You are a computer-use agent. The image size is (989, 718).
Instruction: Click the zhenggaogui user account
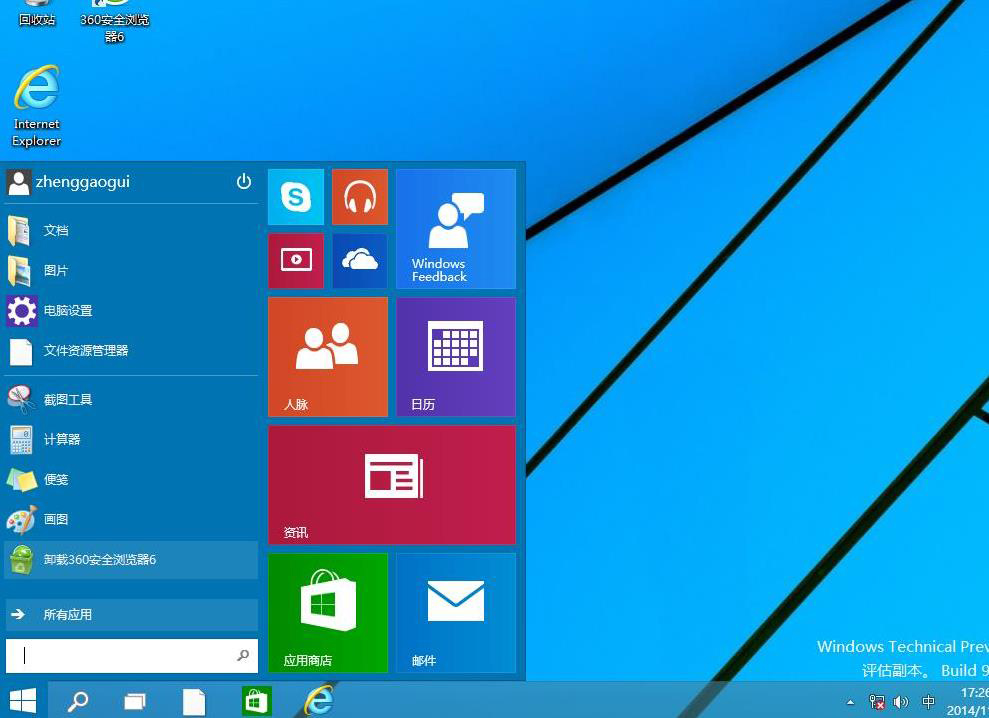point(68,182)
